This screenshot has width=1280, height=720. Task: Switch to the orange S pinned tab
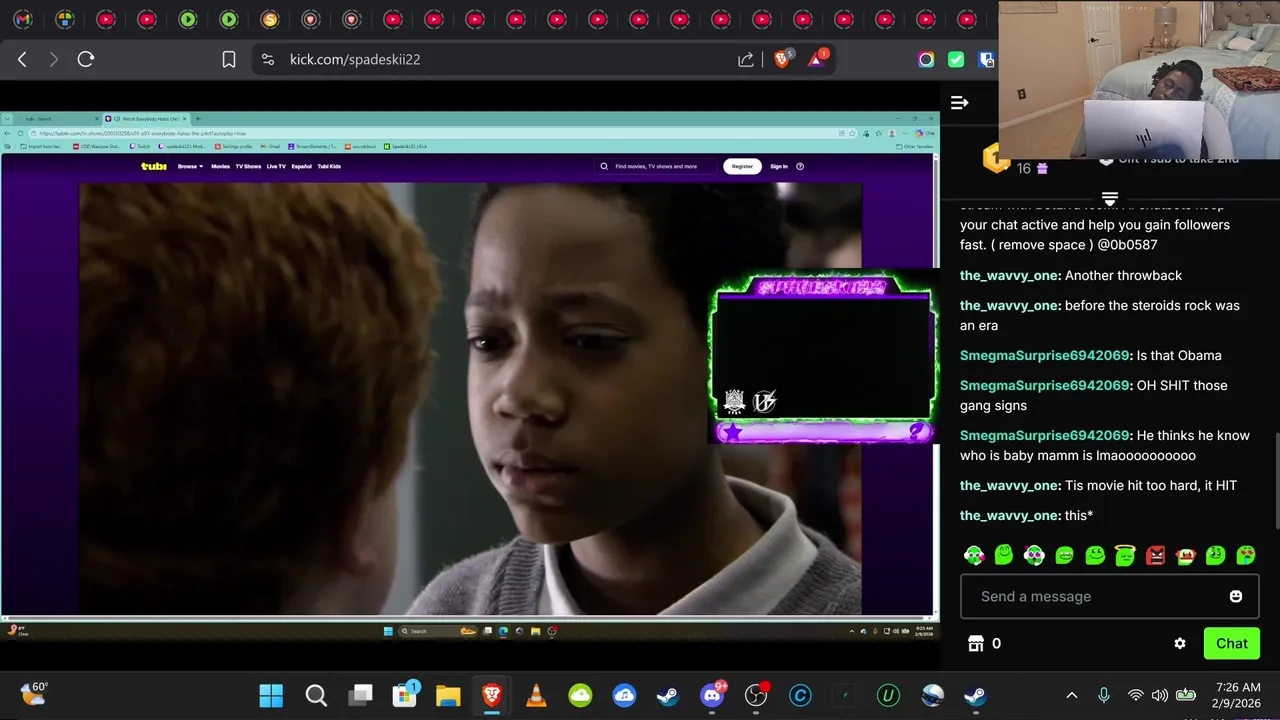269,19
